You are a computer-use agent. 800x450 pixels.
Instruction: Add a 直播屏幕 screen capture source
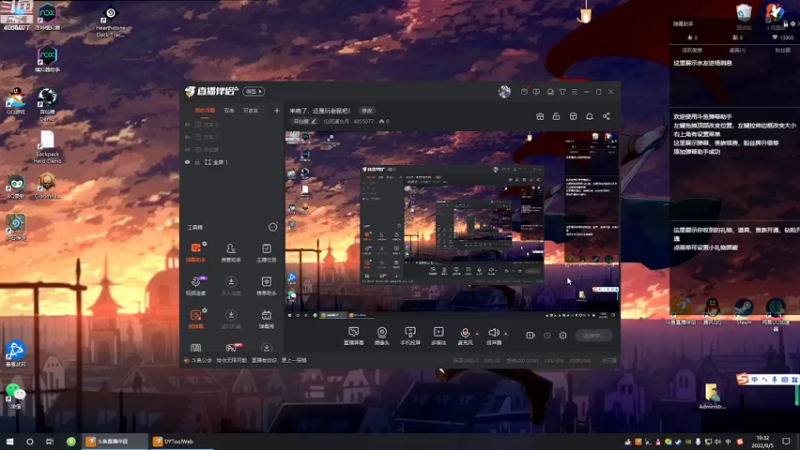(x=354, y=336)
